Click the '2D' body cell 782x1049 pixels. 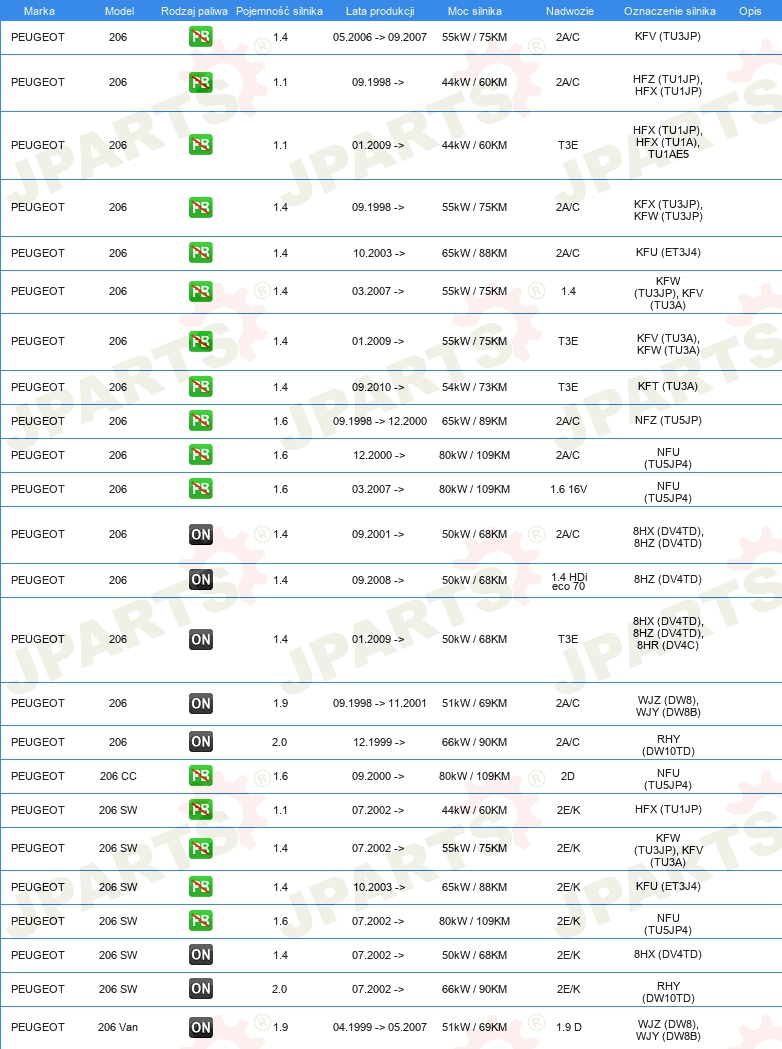coord(567,776)
